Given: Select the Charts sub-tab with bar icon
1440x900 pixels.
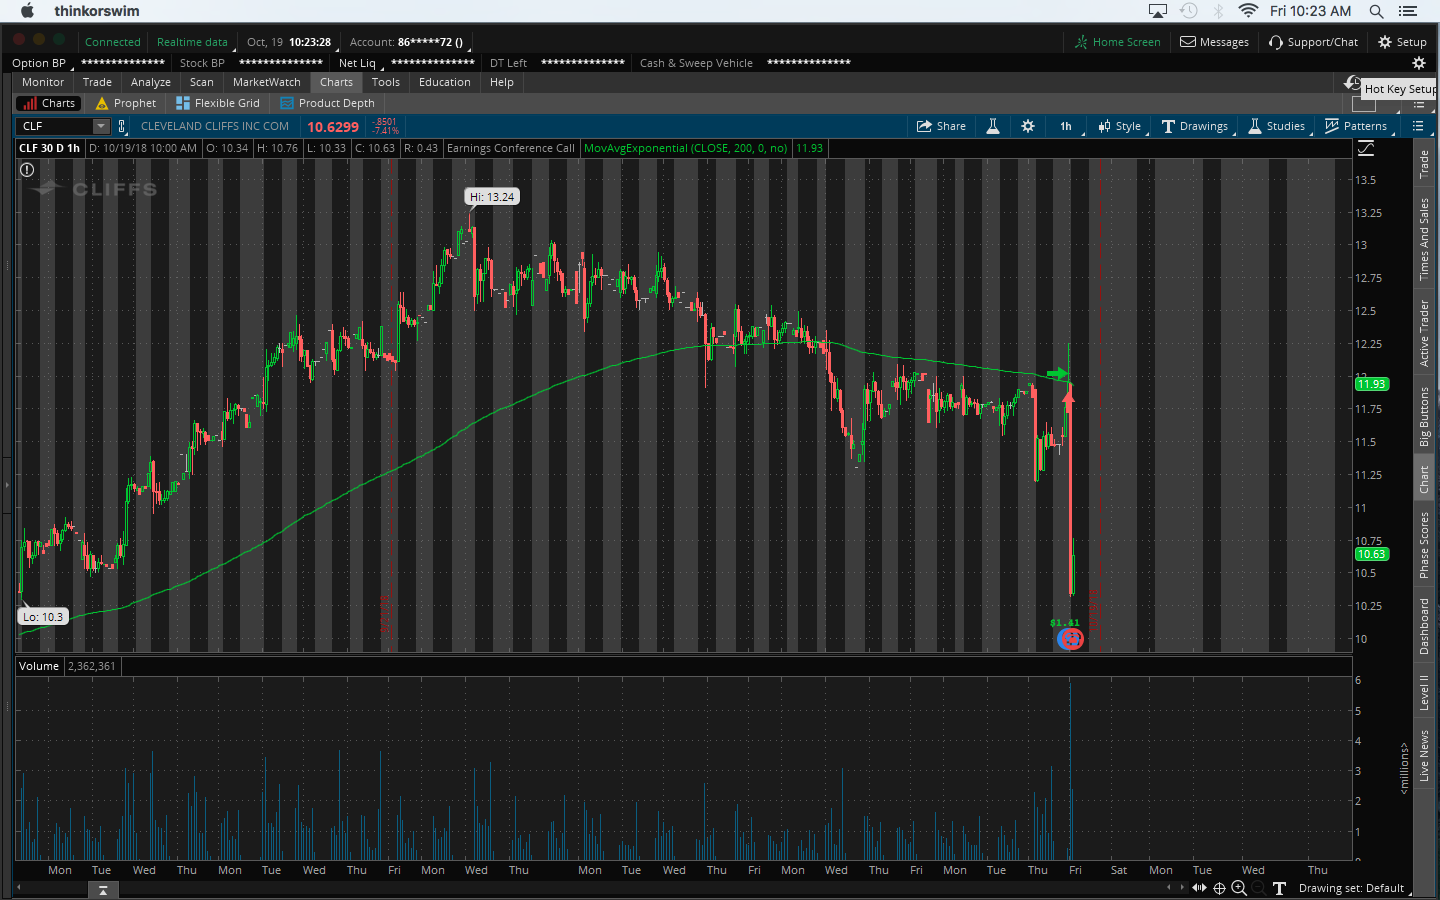Looking at the screenshot, I should [x=49, y=103].
